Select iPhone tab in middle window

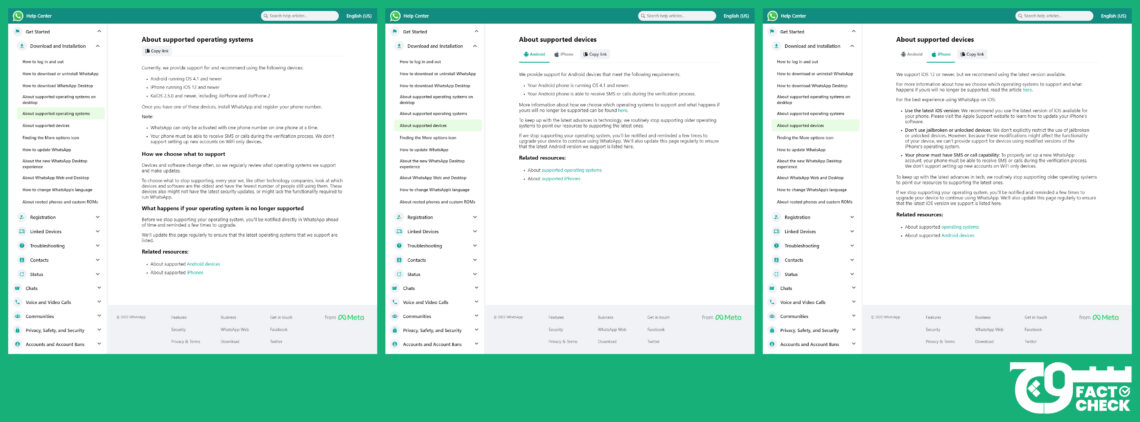click(x=563, y=55)
